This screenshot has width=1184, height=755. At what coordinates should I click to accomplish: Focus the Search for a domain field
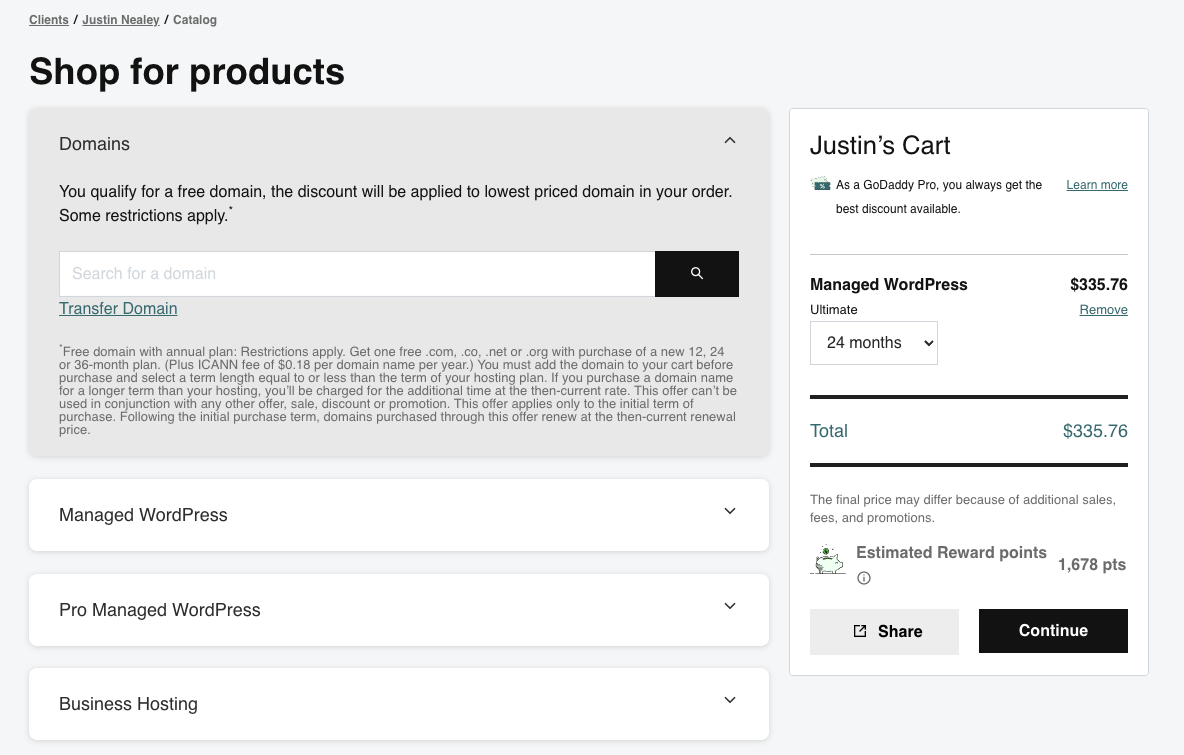(x=357, y=273)
